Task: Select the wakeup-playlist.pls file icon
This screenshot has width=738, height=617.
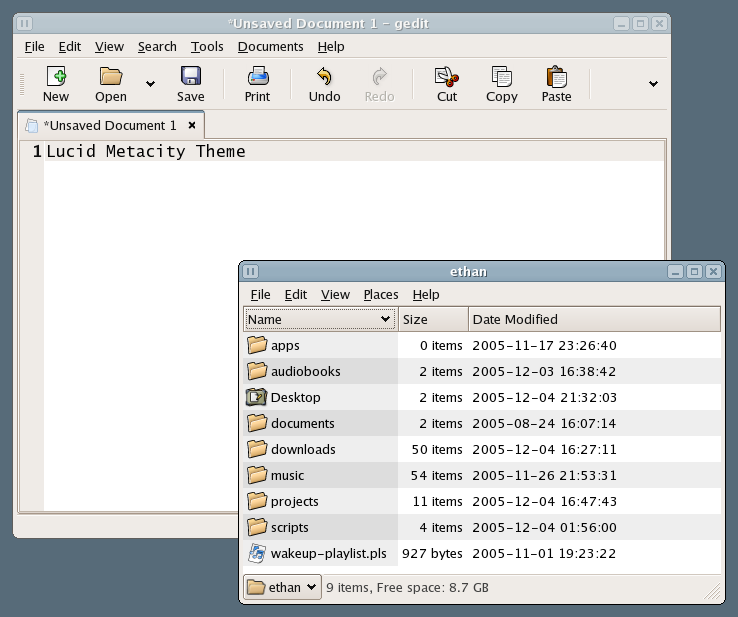Action: coord(257,553)
